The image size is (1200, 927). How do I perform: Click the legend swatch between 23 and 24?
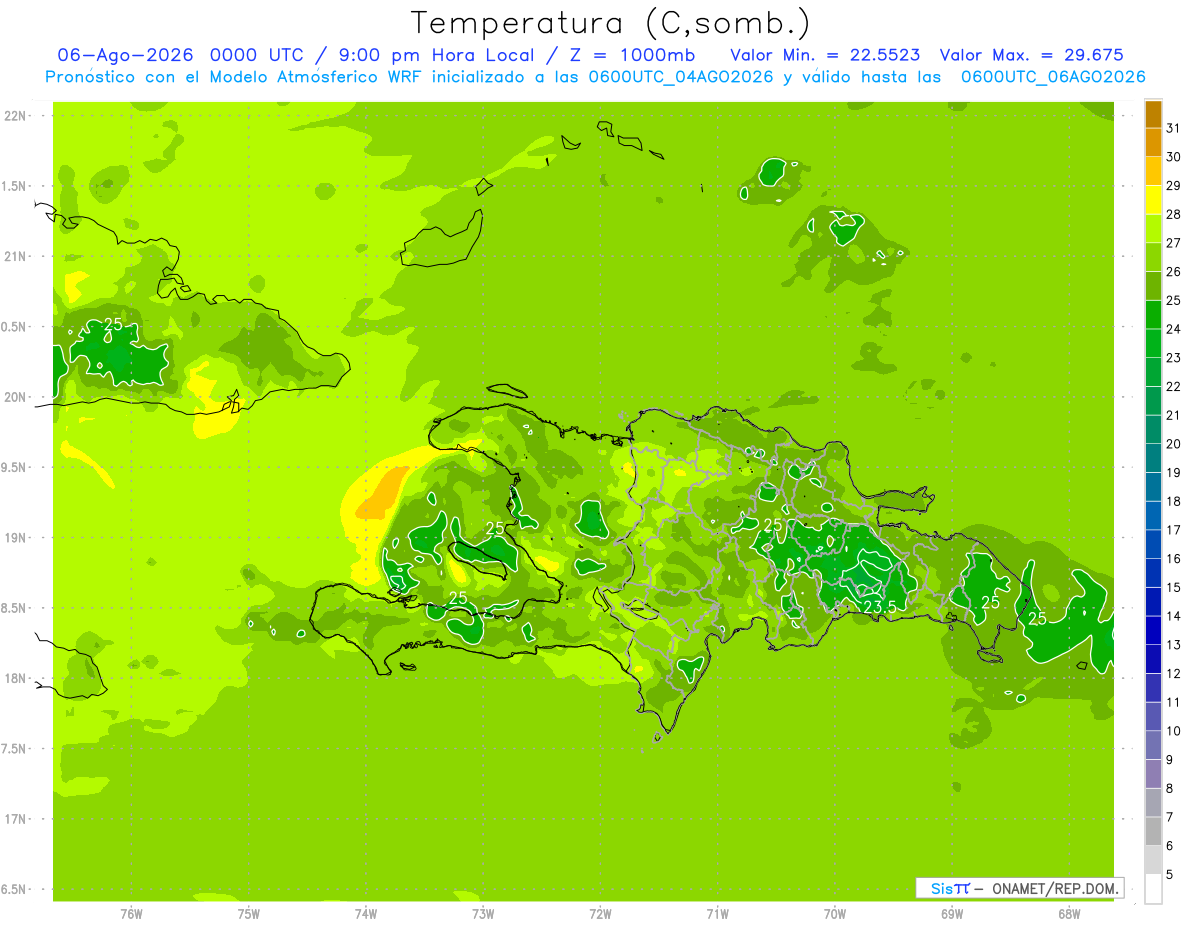point(1153,343)
